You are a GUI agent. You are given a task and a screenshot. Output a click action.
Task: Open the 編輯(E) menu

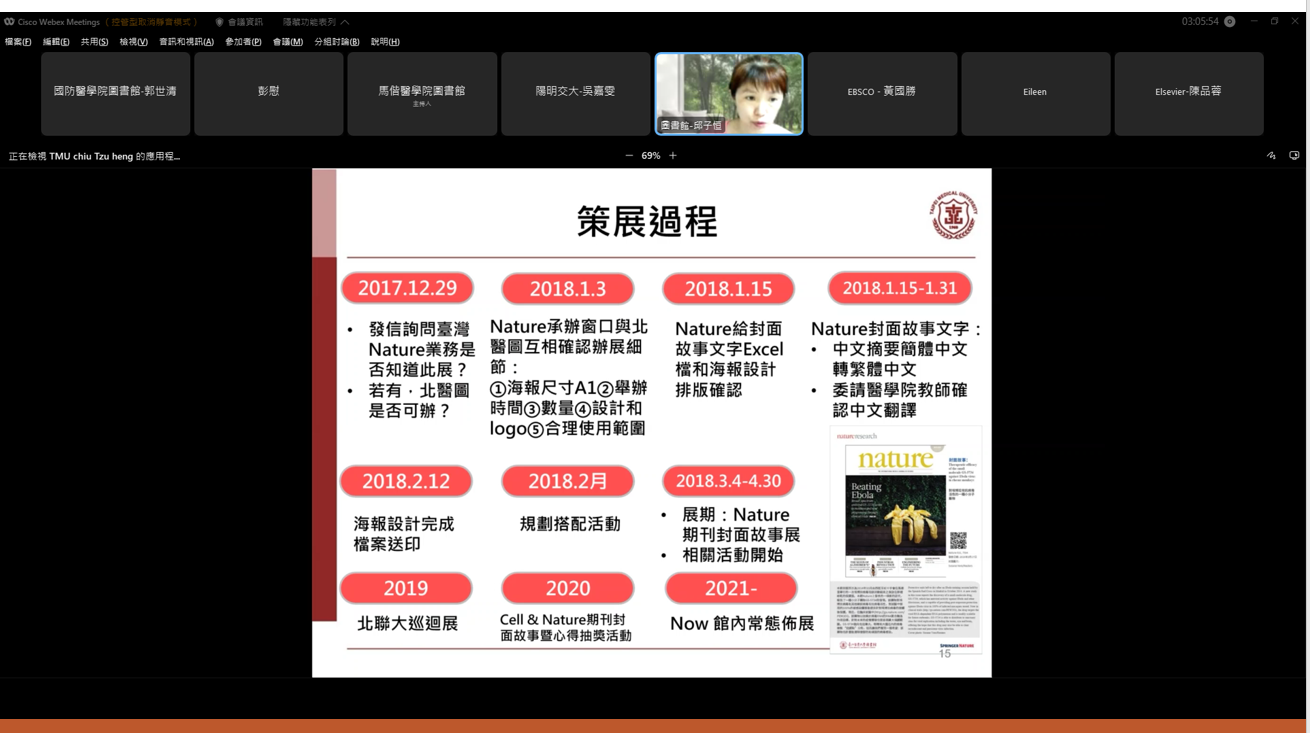click(56, 42)
